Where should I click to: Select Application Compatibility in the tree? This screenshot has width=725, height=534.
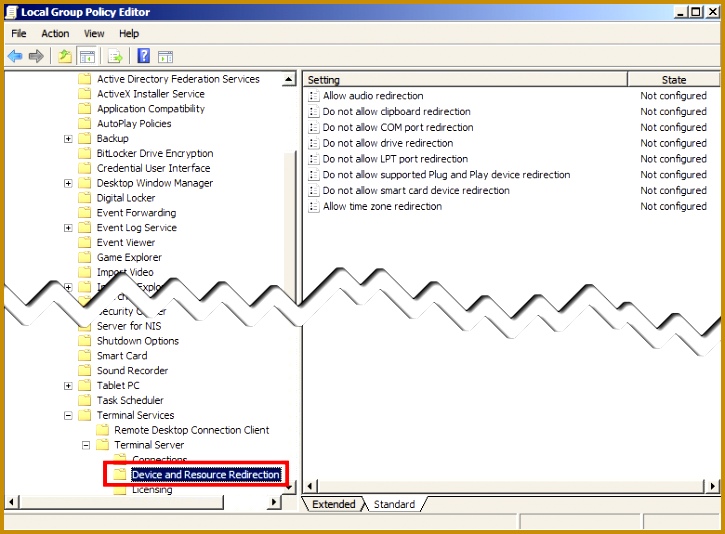click(x=151, y=109)
